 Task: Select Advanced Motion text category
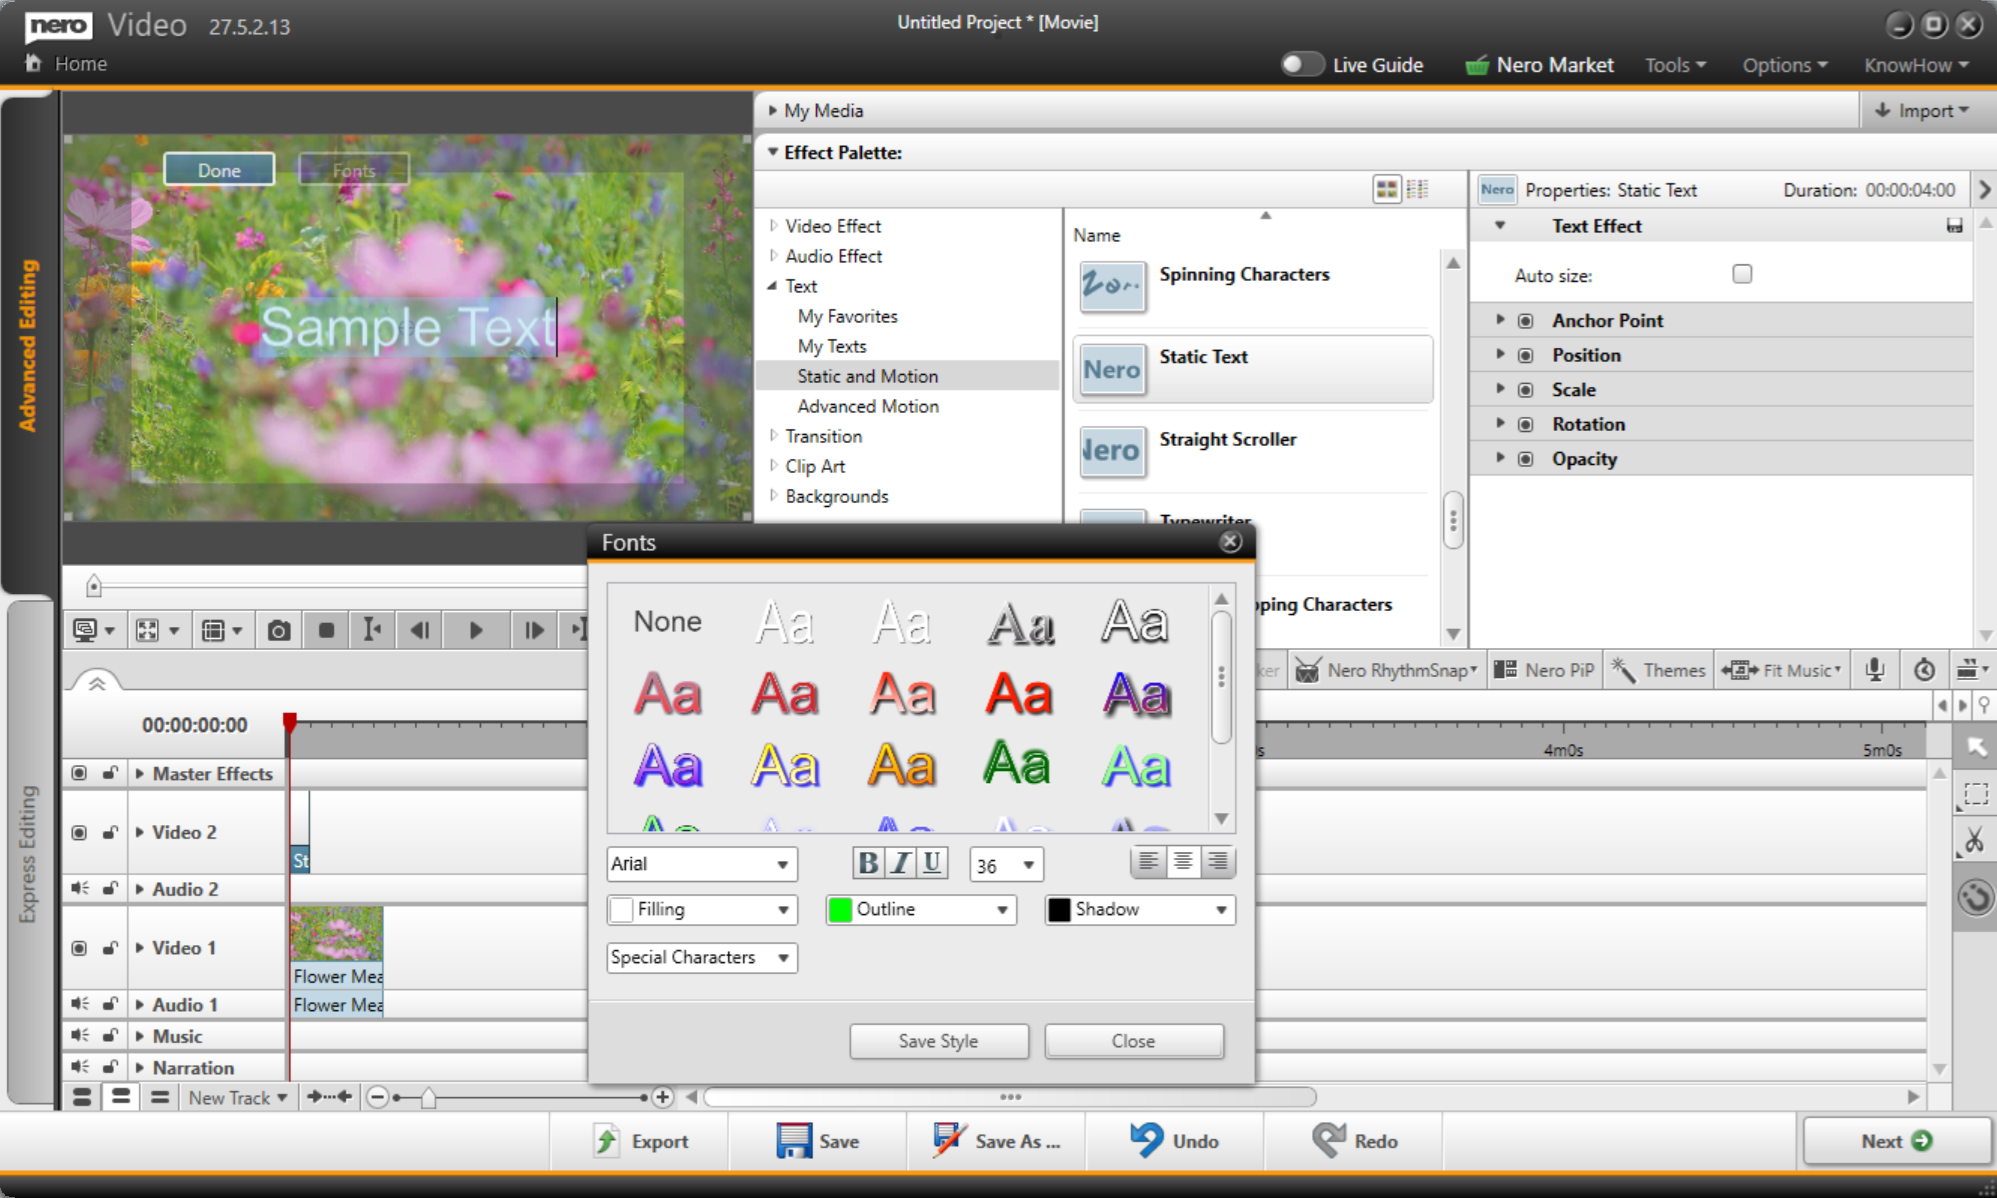pos(867,406)
